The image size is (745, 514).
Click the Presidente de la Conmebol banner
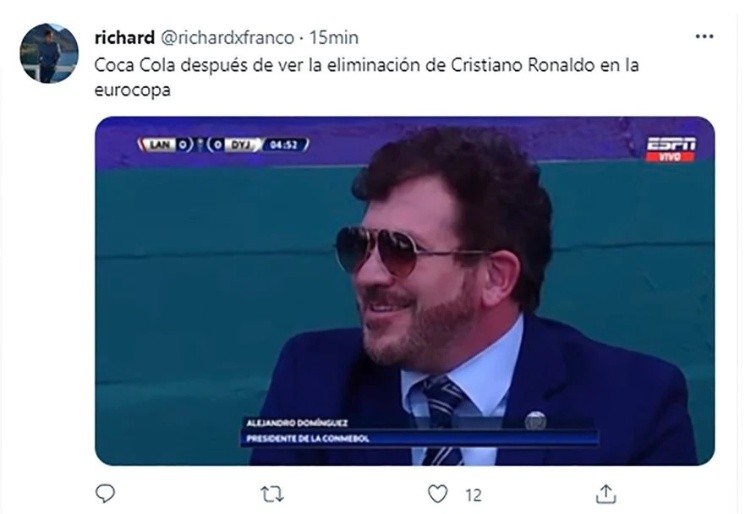coord(420,438)
